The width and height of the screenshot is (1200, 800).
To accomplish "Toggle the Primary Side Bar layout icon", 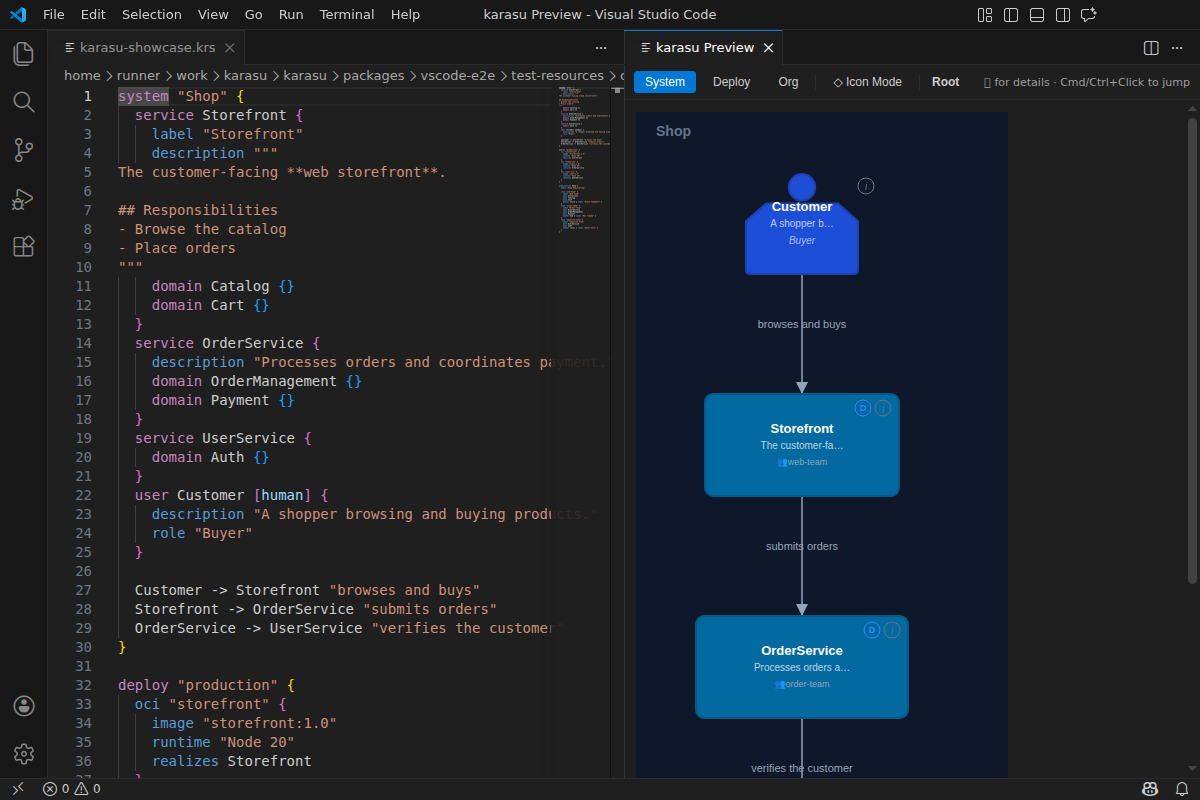I will pos(1011,15).
